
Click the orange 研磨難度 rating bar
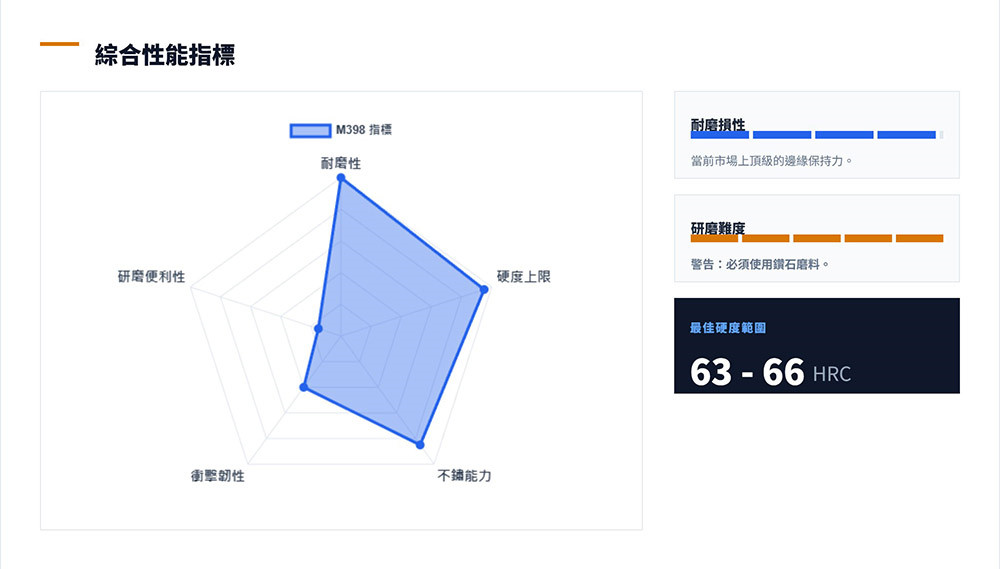[x=817, y=238]
